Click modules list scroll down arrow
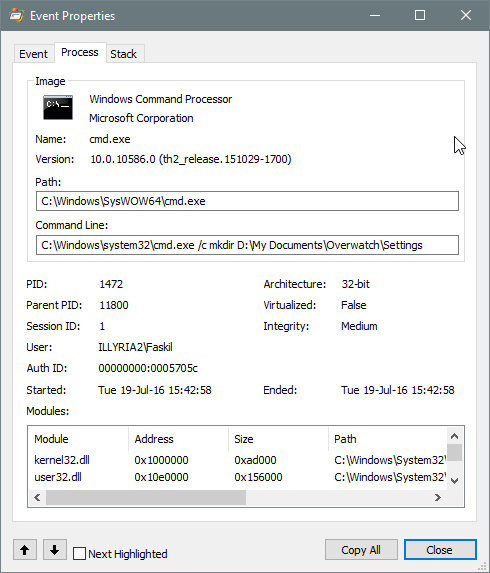The image size is (490, 573). click(x=455, y=481)
